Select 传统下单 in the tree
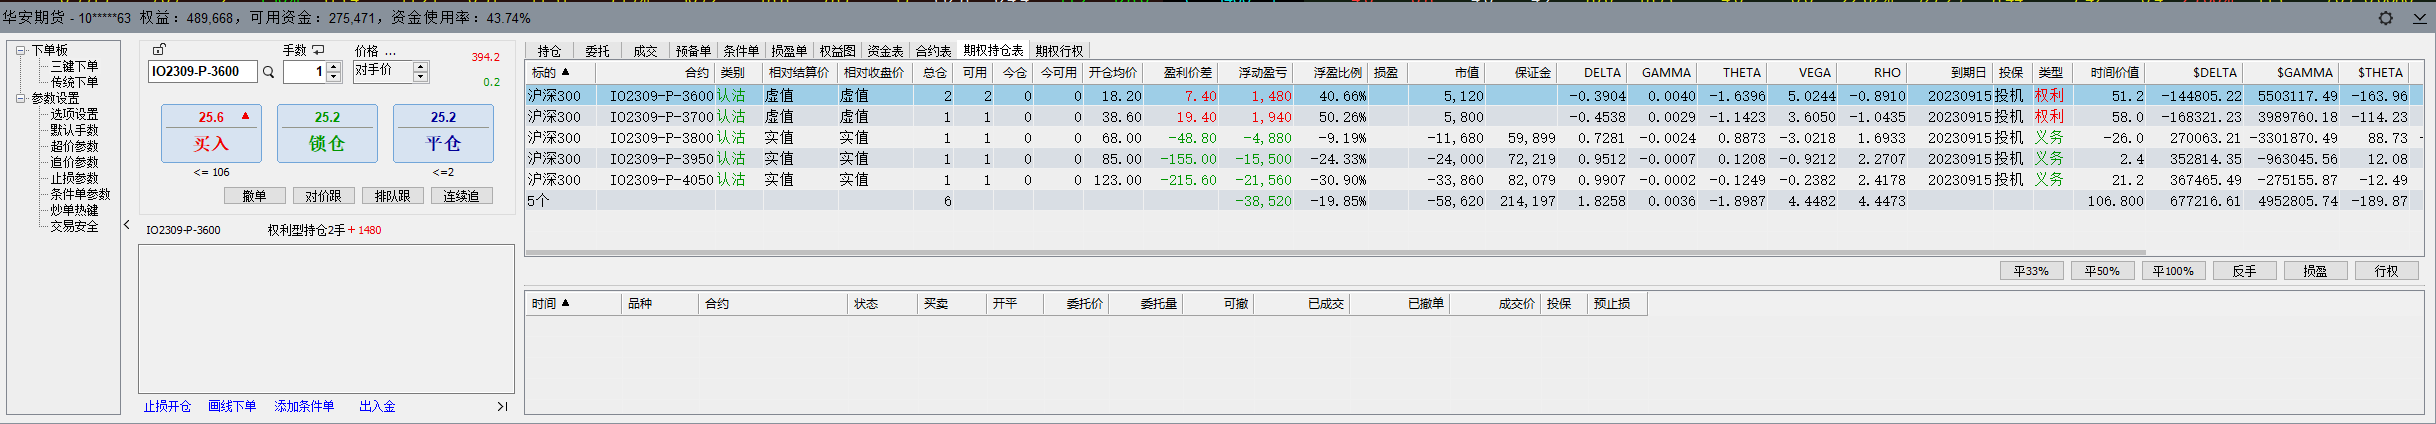 click(75, 82)
